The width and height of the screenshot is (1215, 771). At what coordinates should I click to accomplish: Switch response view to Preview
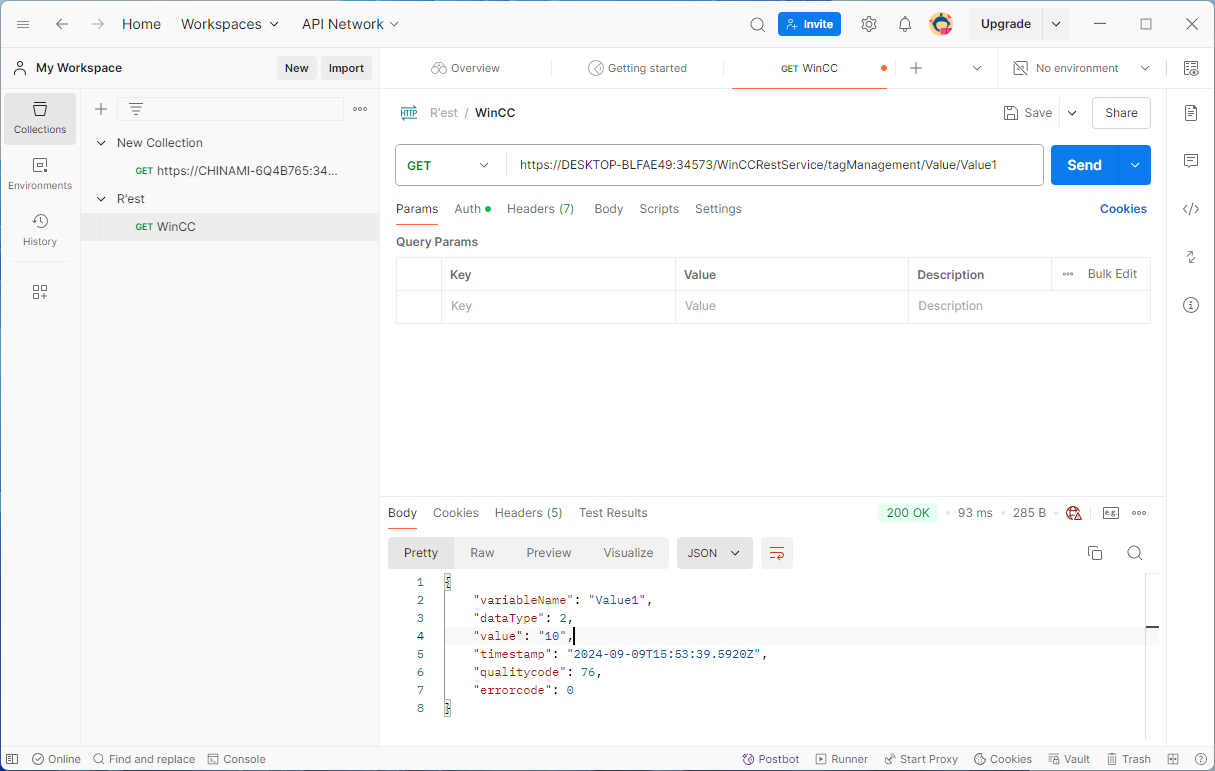[x=549, y=553]
